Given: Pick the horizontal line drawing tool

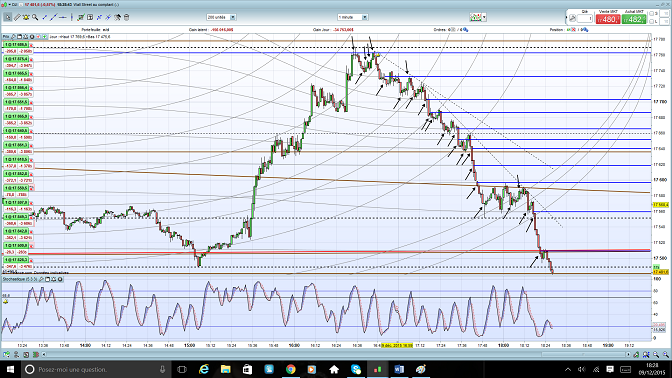Looking at the screenshot, I should (63, 17).
